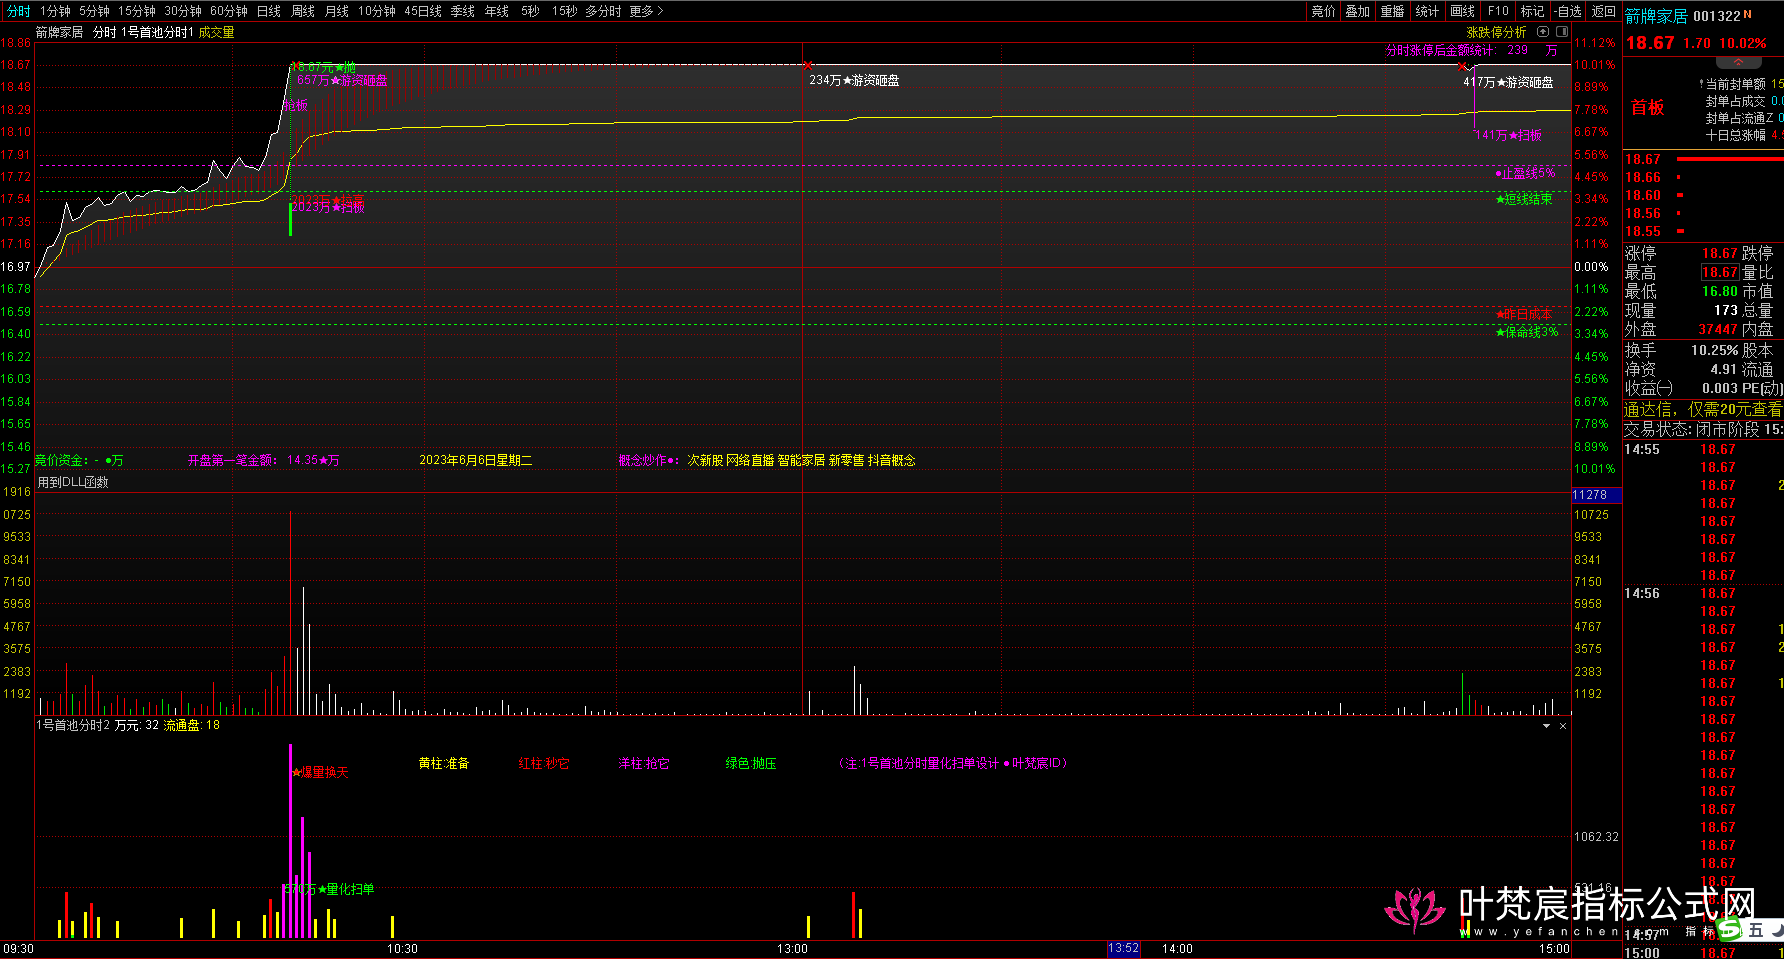Switch to 5秒 chart tab
The width and height of the screenshot is (1784, 959).
click(530, 11)
